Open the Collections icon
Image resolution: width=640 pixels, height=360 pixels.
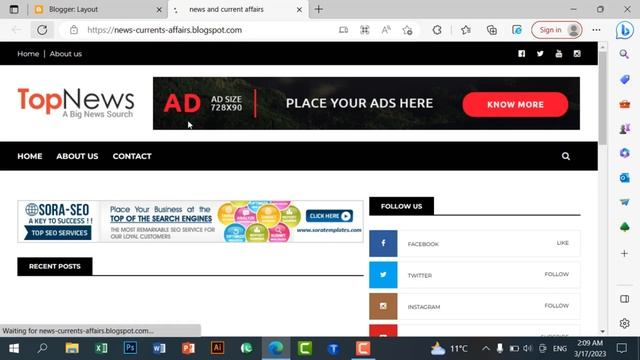pyautogui.click(x=492, y=30)
